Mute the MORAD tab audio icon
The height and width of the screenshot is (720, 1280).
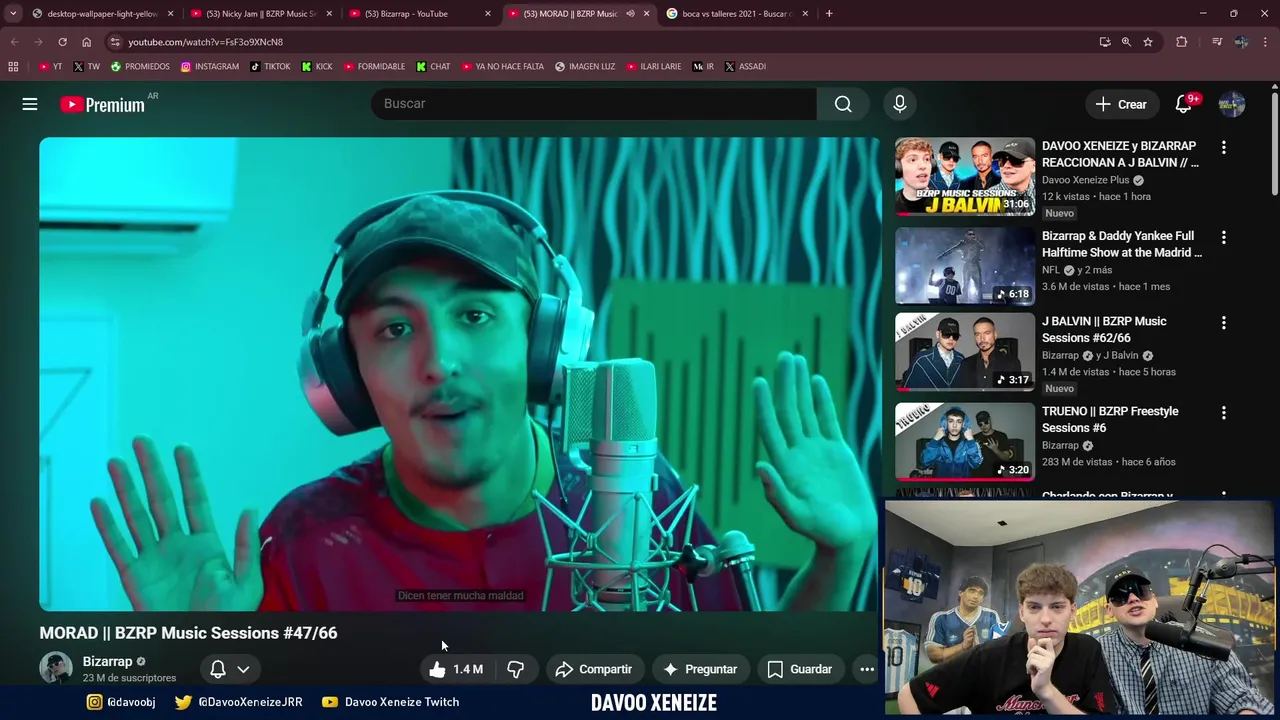coord(630,14)
